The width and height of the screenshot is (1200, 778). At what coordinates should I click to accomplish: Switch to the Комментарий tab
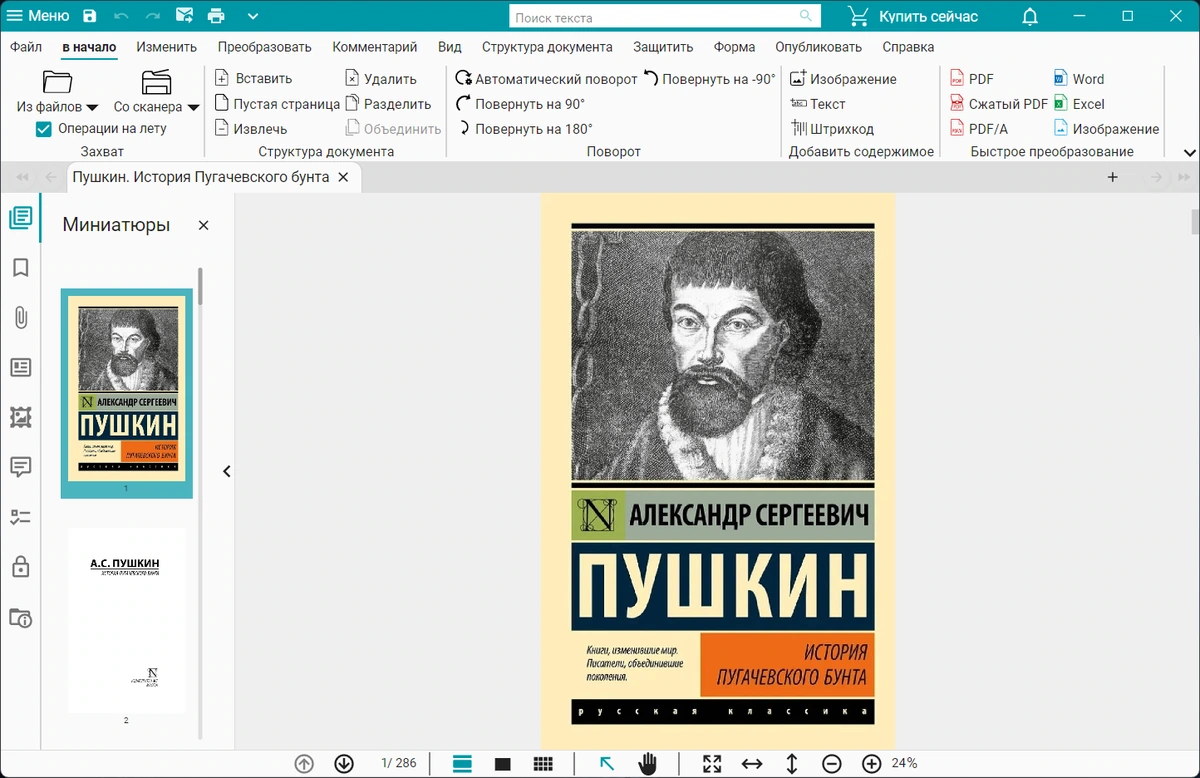(375, 46)
